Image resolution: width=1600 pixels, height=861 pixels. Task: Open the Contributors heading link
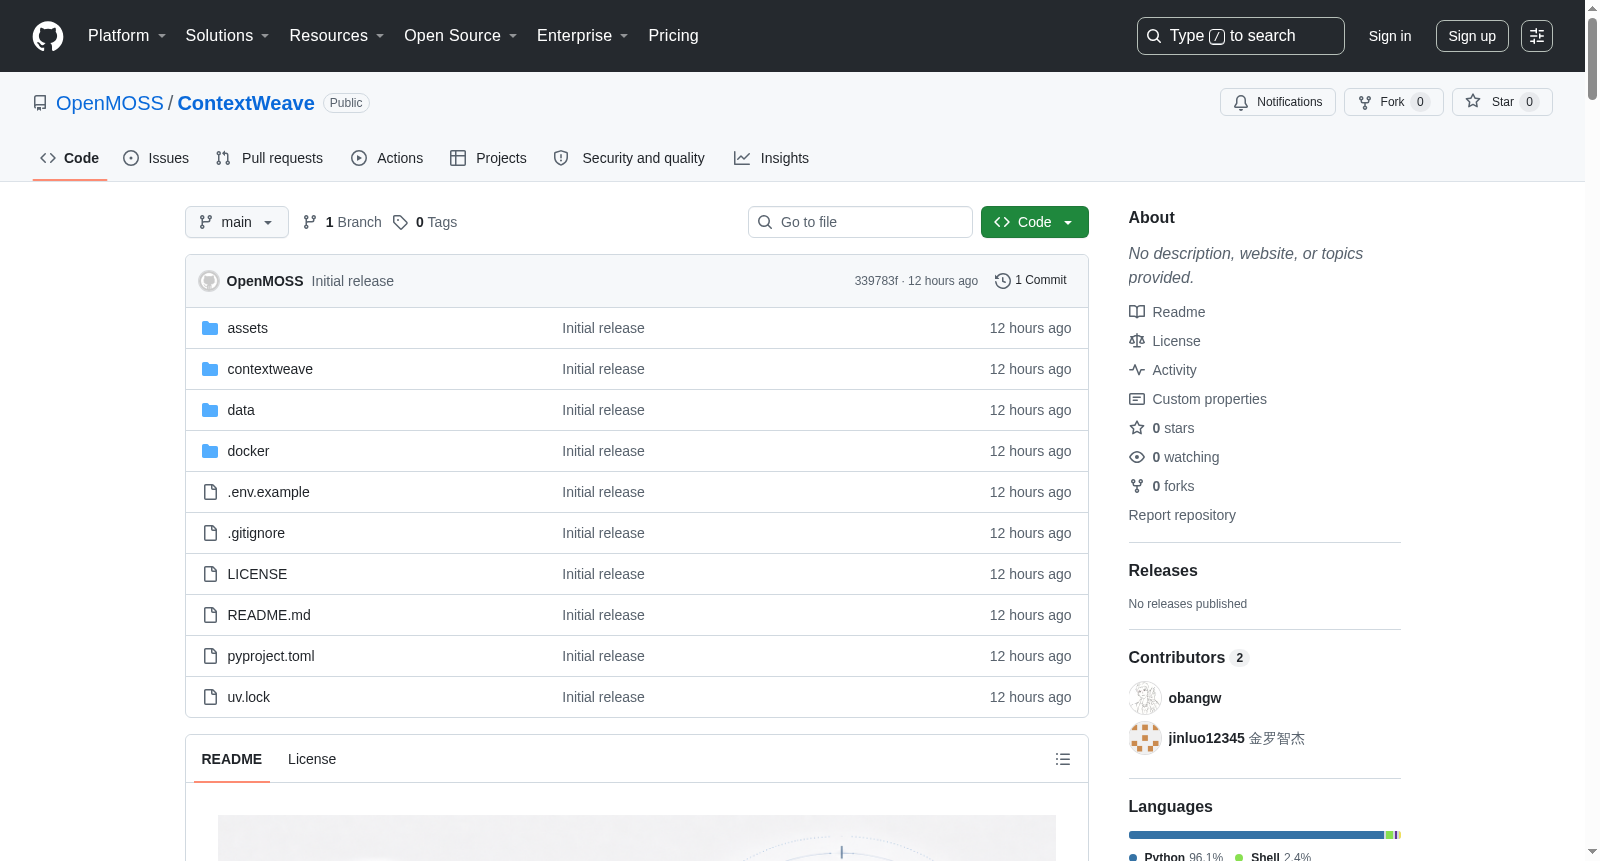tap(1189, 658)
